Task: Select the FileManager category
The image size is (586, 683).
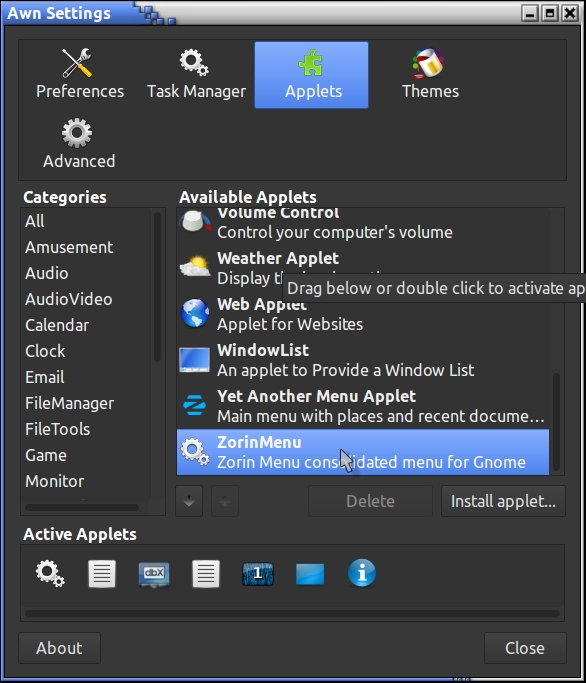Action: [69, 403]
